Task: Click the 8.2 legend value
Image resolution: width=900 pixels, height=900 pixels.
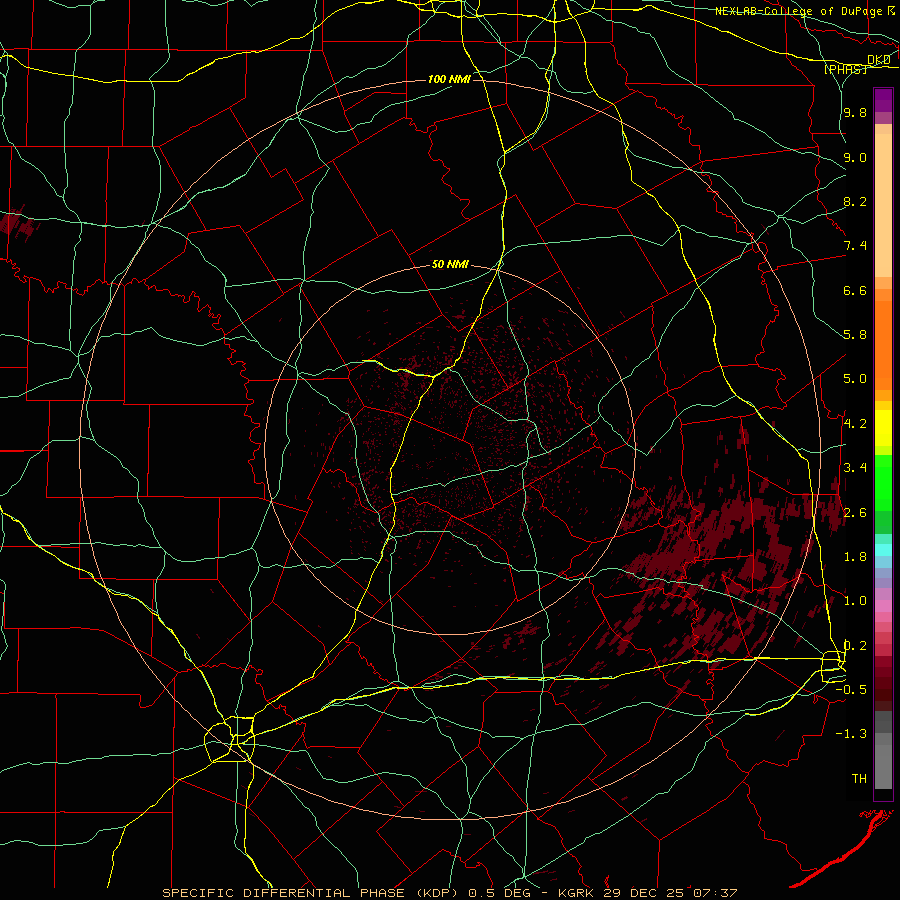Action: (855, 201)
